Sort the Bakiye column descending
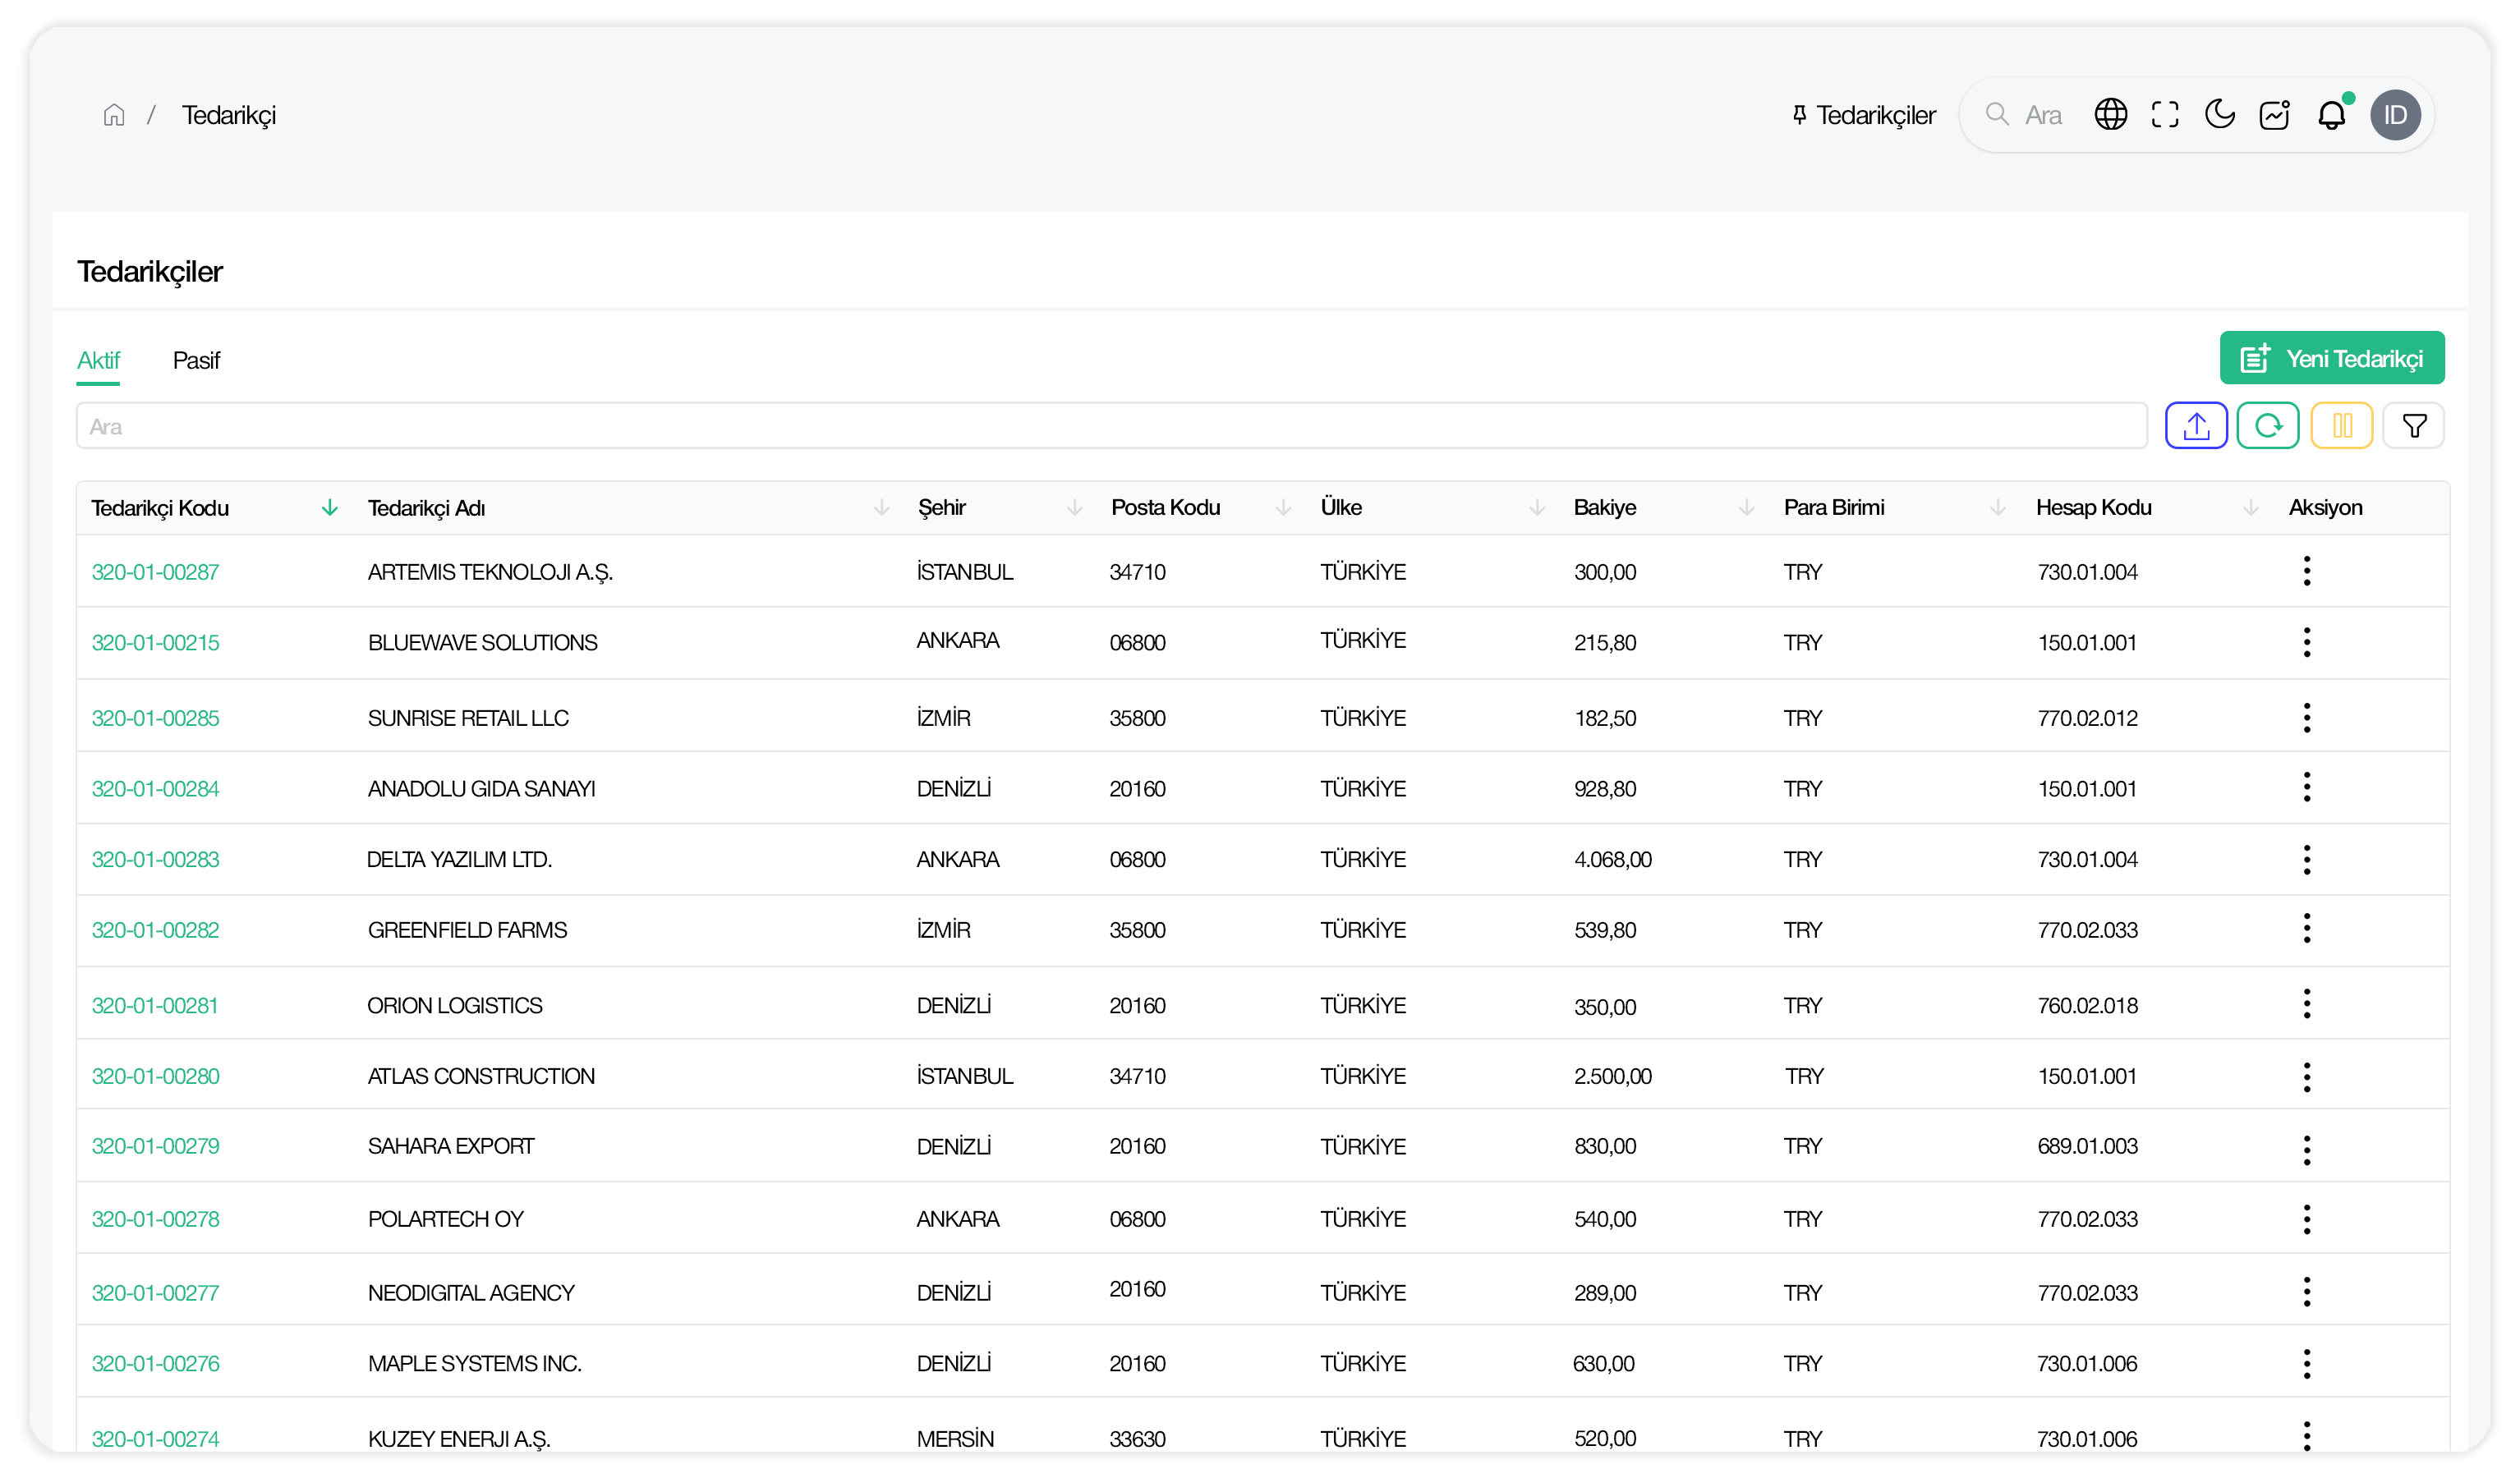The image size is (2520, 1478). pyautogui.click(x=1747, y=507)
